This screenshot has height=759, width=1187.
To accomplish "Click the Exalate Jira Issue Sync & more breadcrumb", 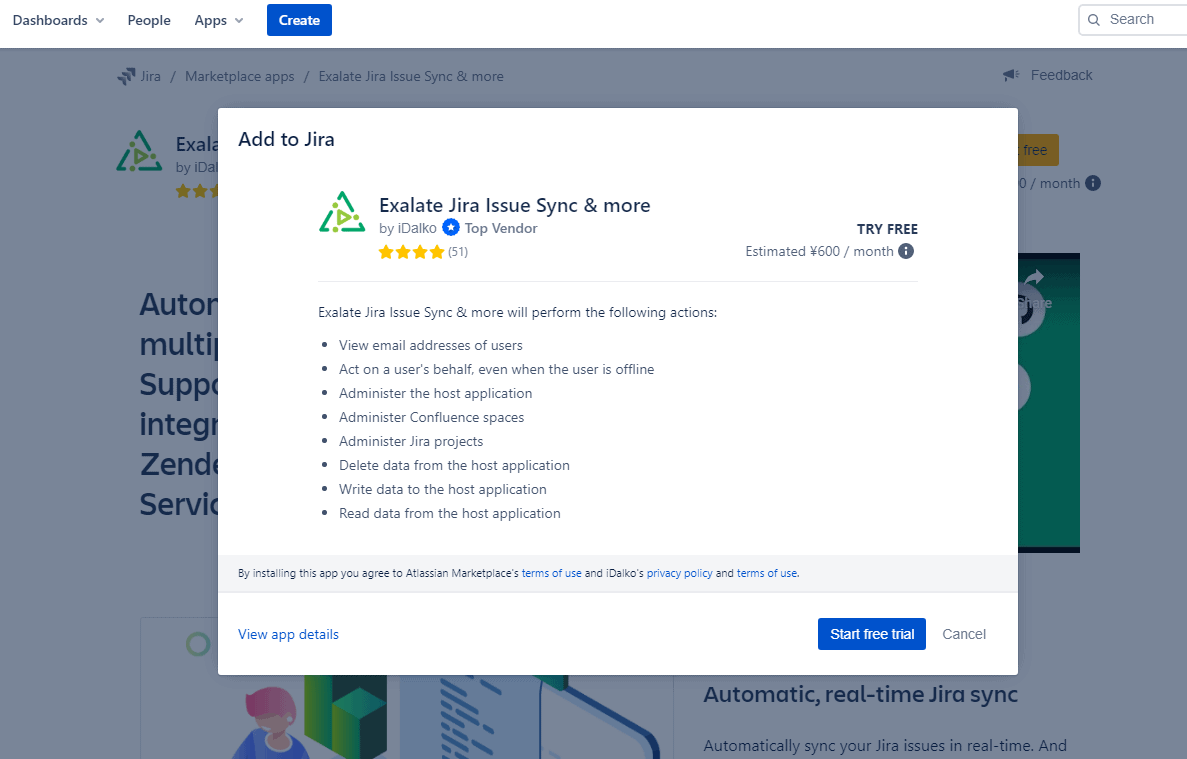I will (x=411, y=76).
